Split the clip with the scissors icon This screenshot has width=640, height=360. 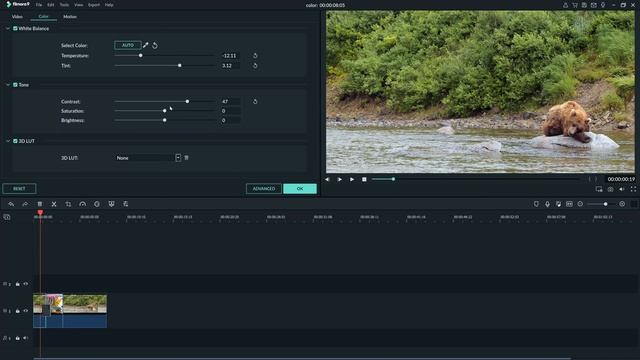(x=54, y=204)
